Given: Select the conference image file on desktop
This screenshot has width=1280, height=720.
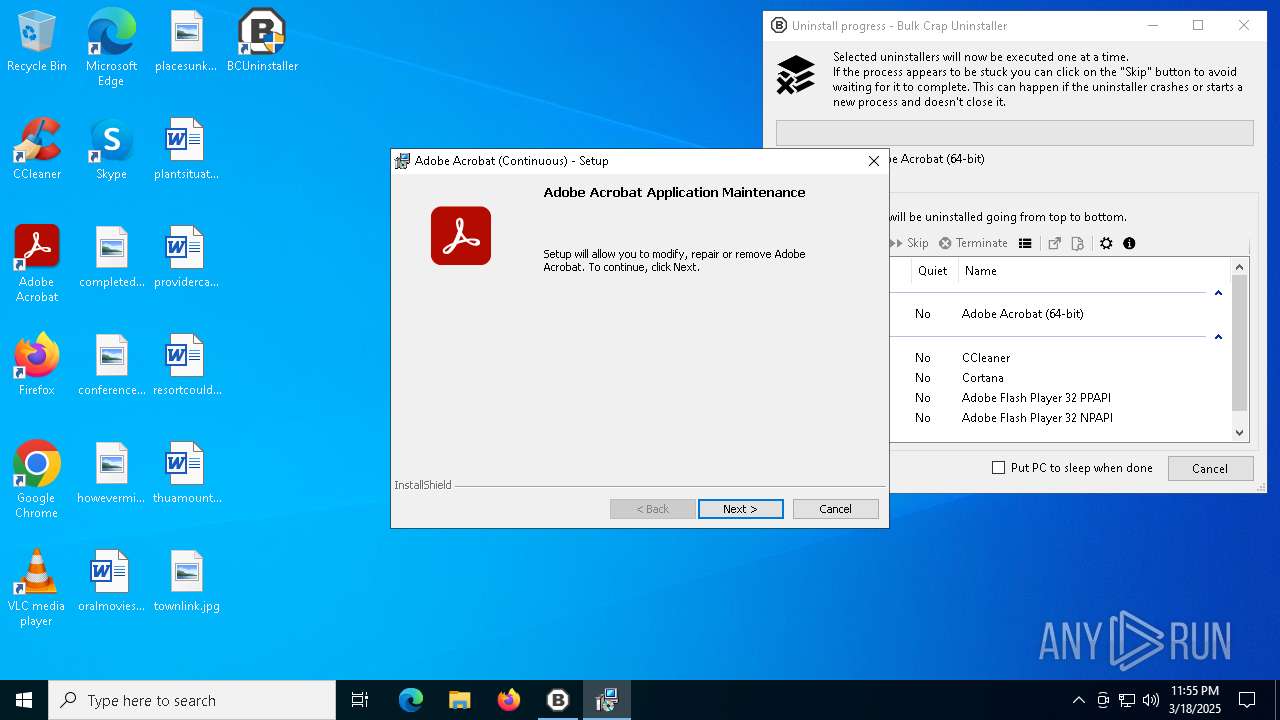Looking at the screenshot, I should click(x=112, y=366).
